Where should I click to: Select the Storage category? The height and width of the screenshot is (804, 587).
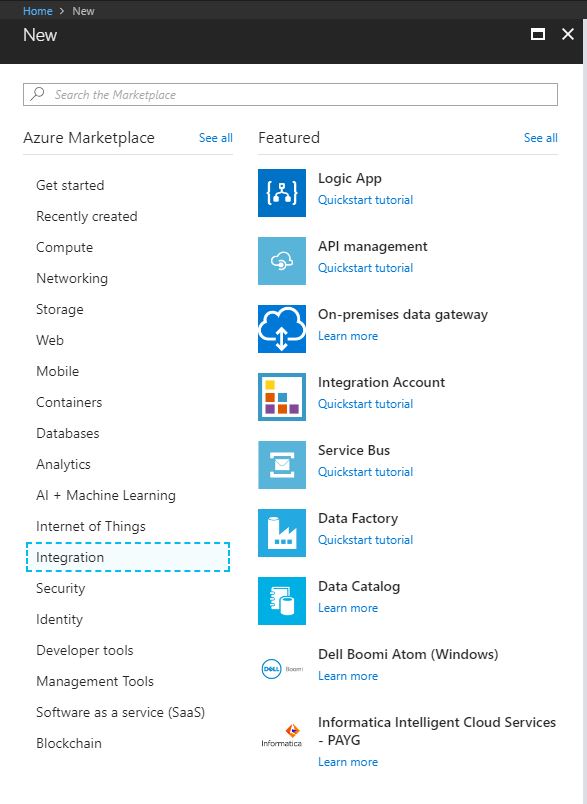[59, 309]
